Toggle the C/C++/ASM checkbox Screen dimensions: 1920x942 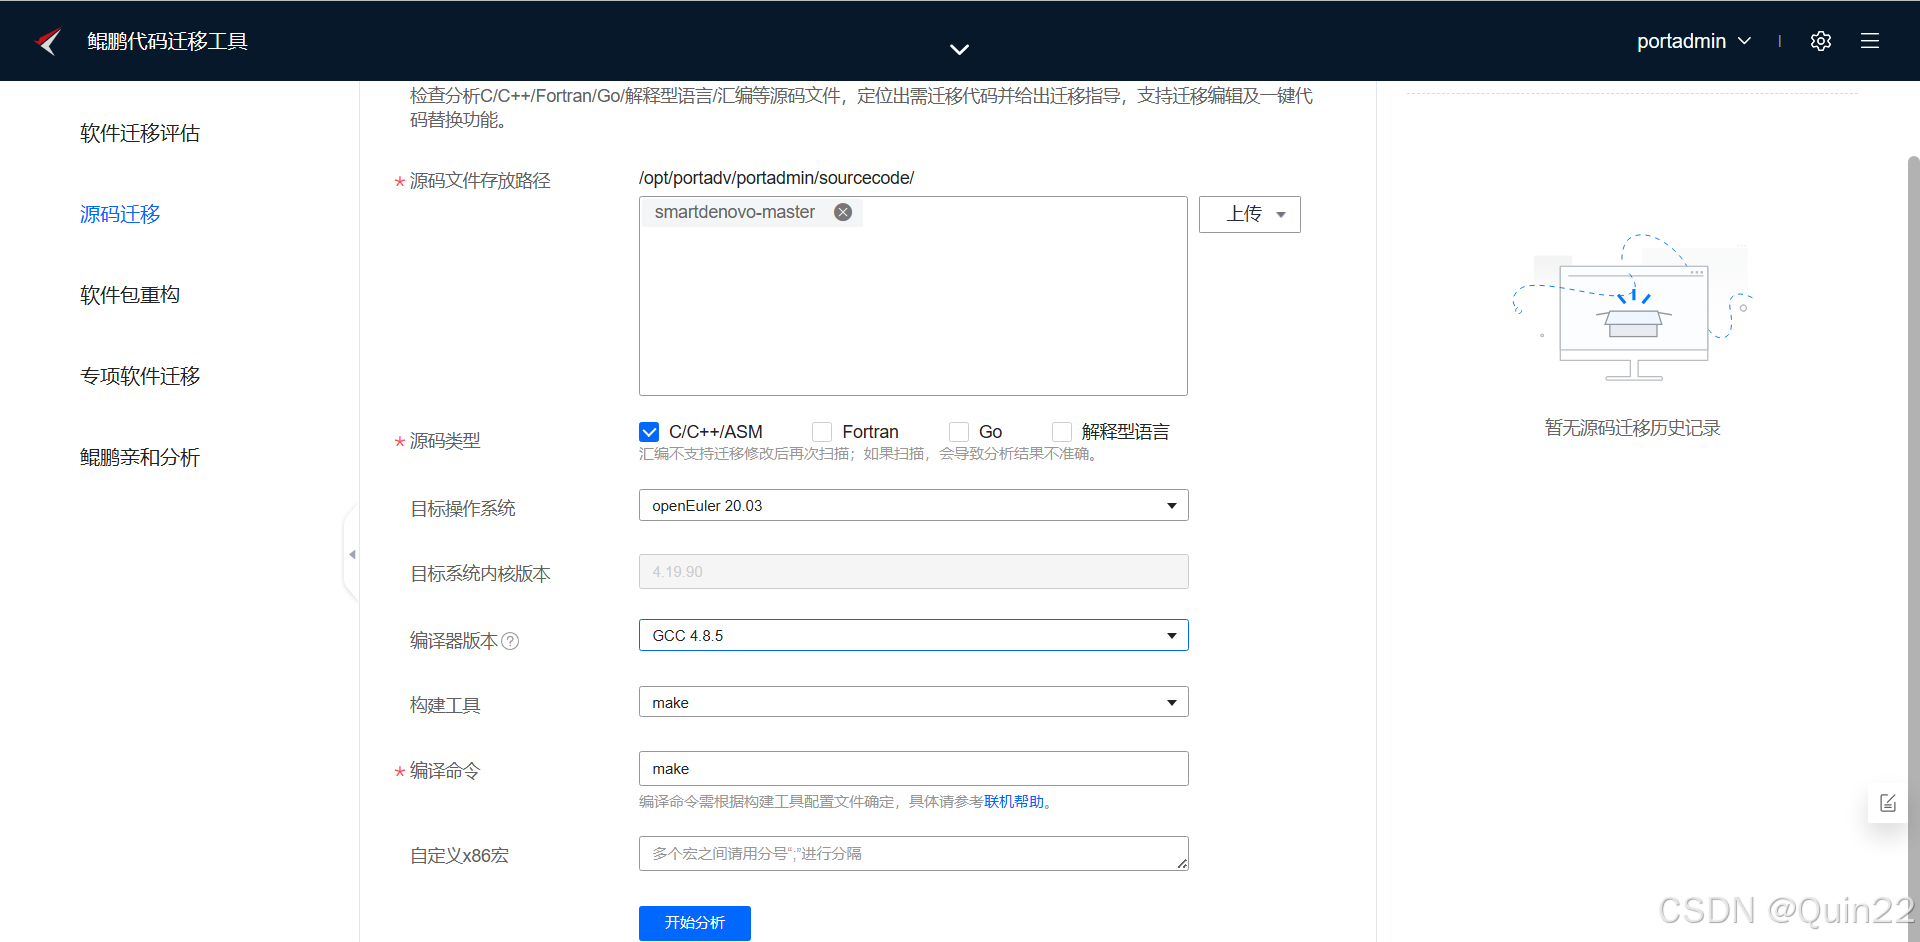click(649, 432)
